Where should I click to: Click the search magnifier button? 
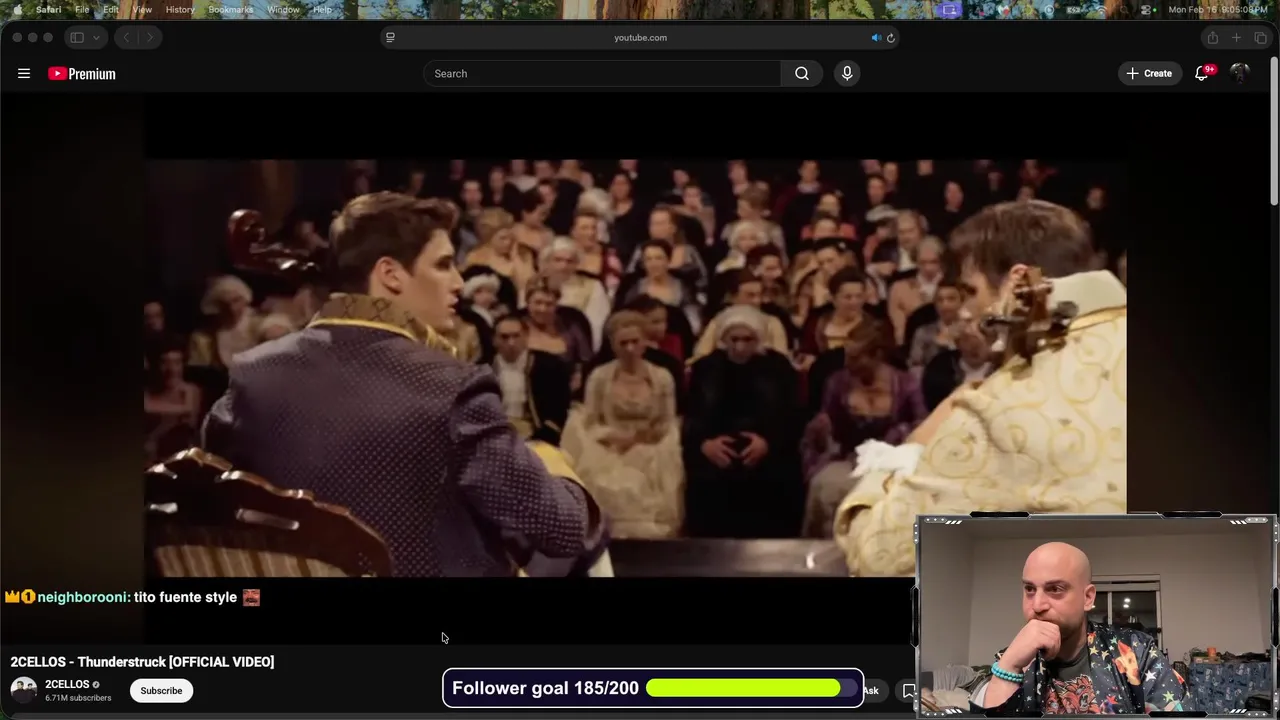tap(802, 73)
